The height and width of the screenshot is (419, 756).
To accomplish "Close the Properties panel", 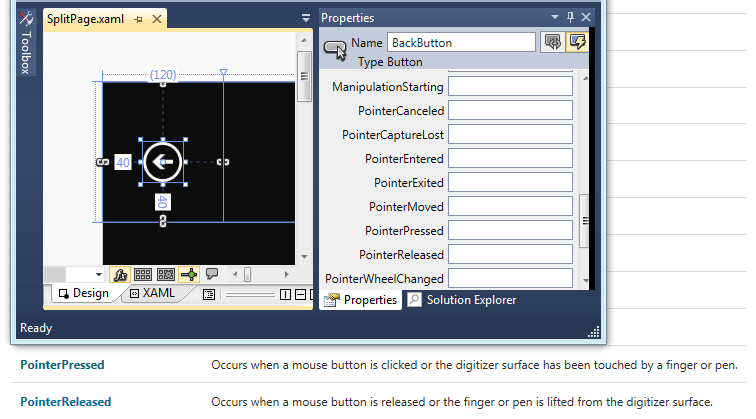I will click(586, 17).
